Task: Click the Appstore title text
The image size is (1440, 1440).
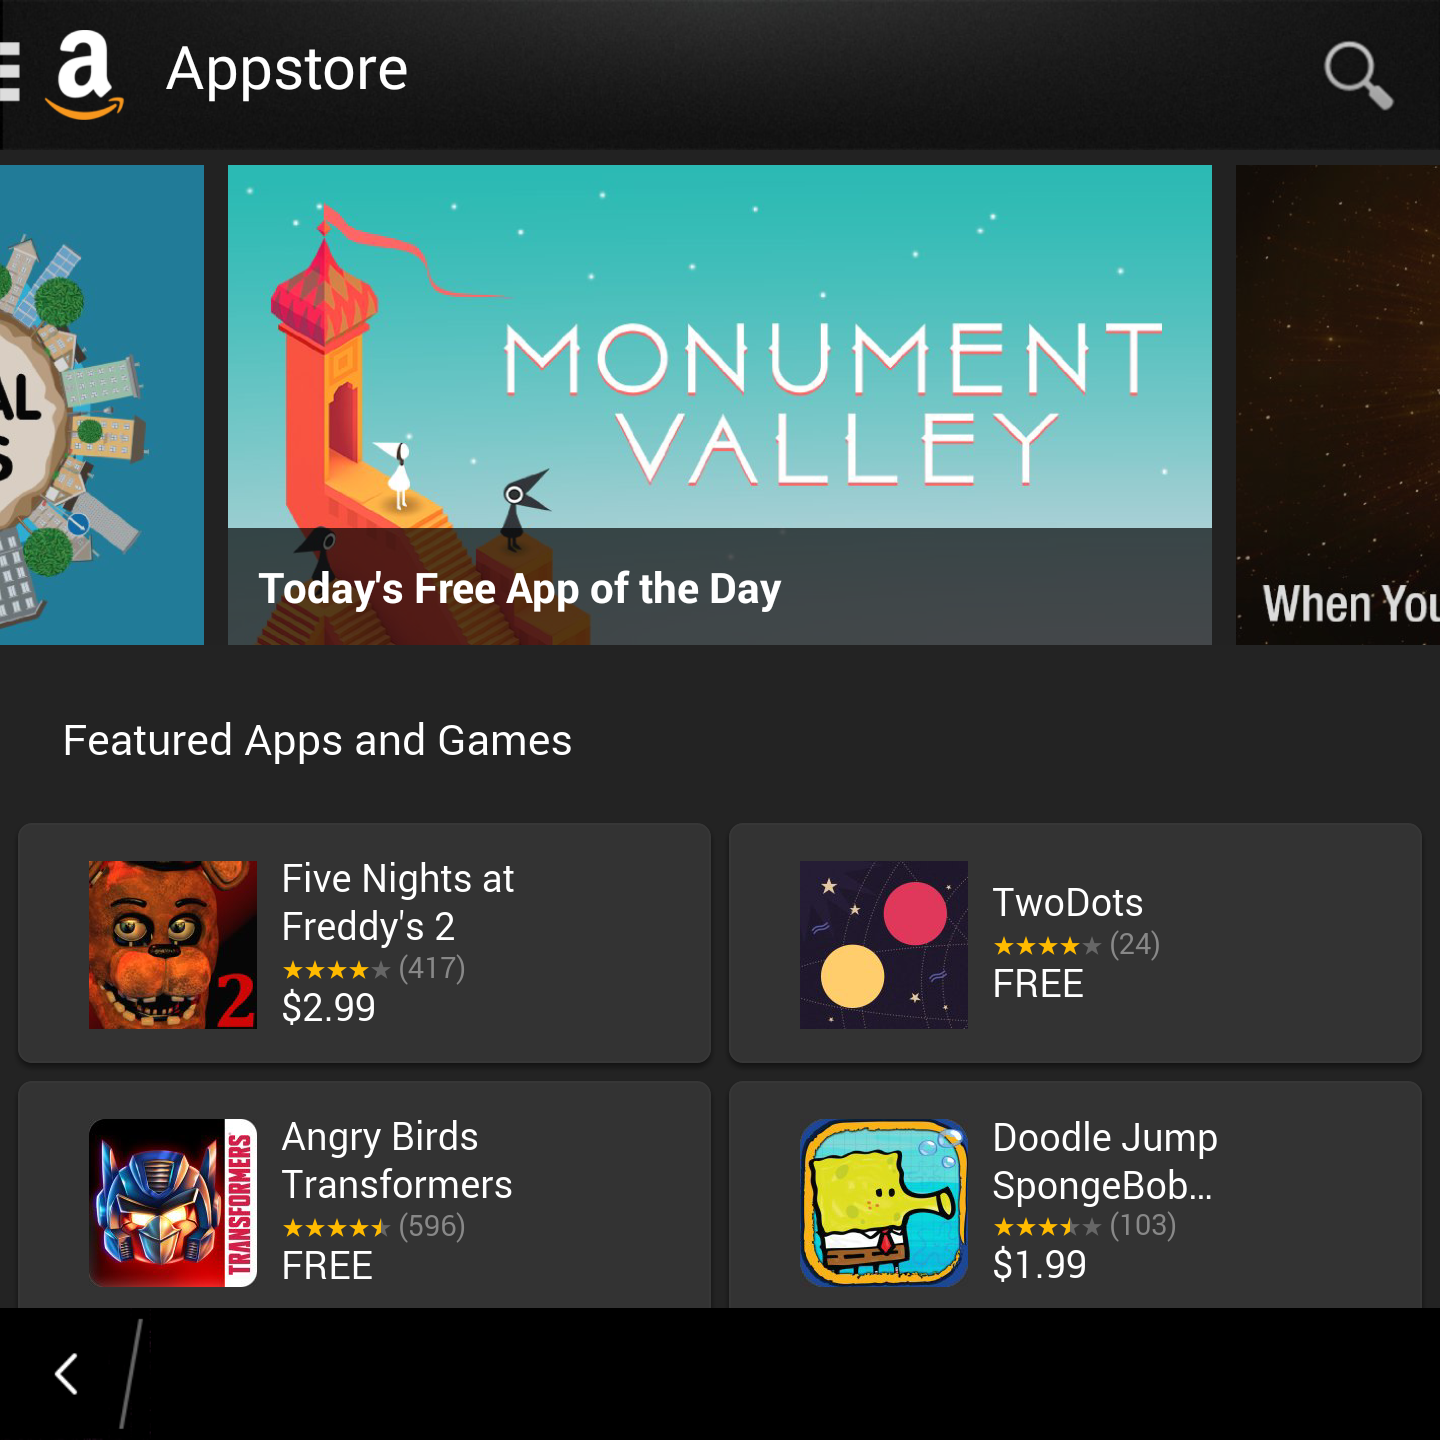Action: coord(287,70)
